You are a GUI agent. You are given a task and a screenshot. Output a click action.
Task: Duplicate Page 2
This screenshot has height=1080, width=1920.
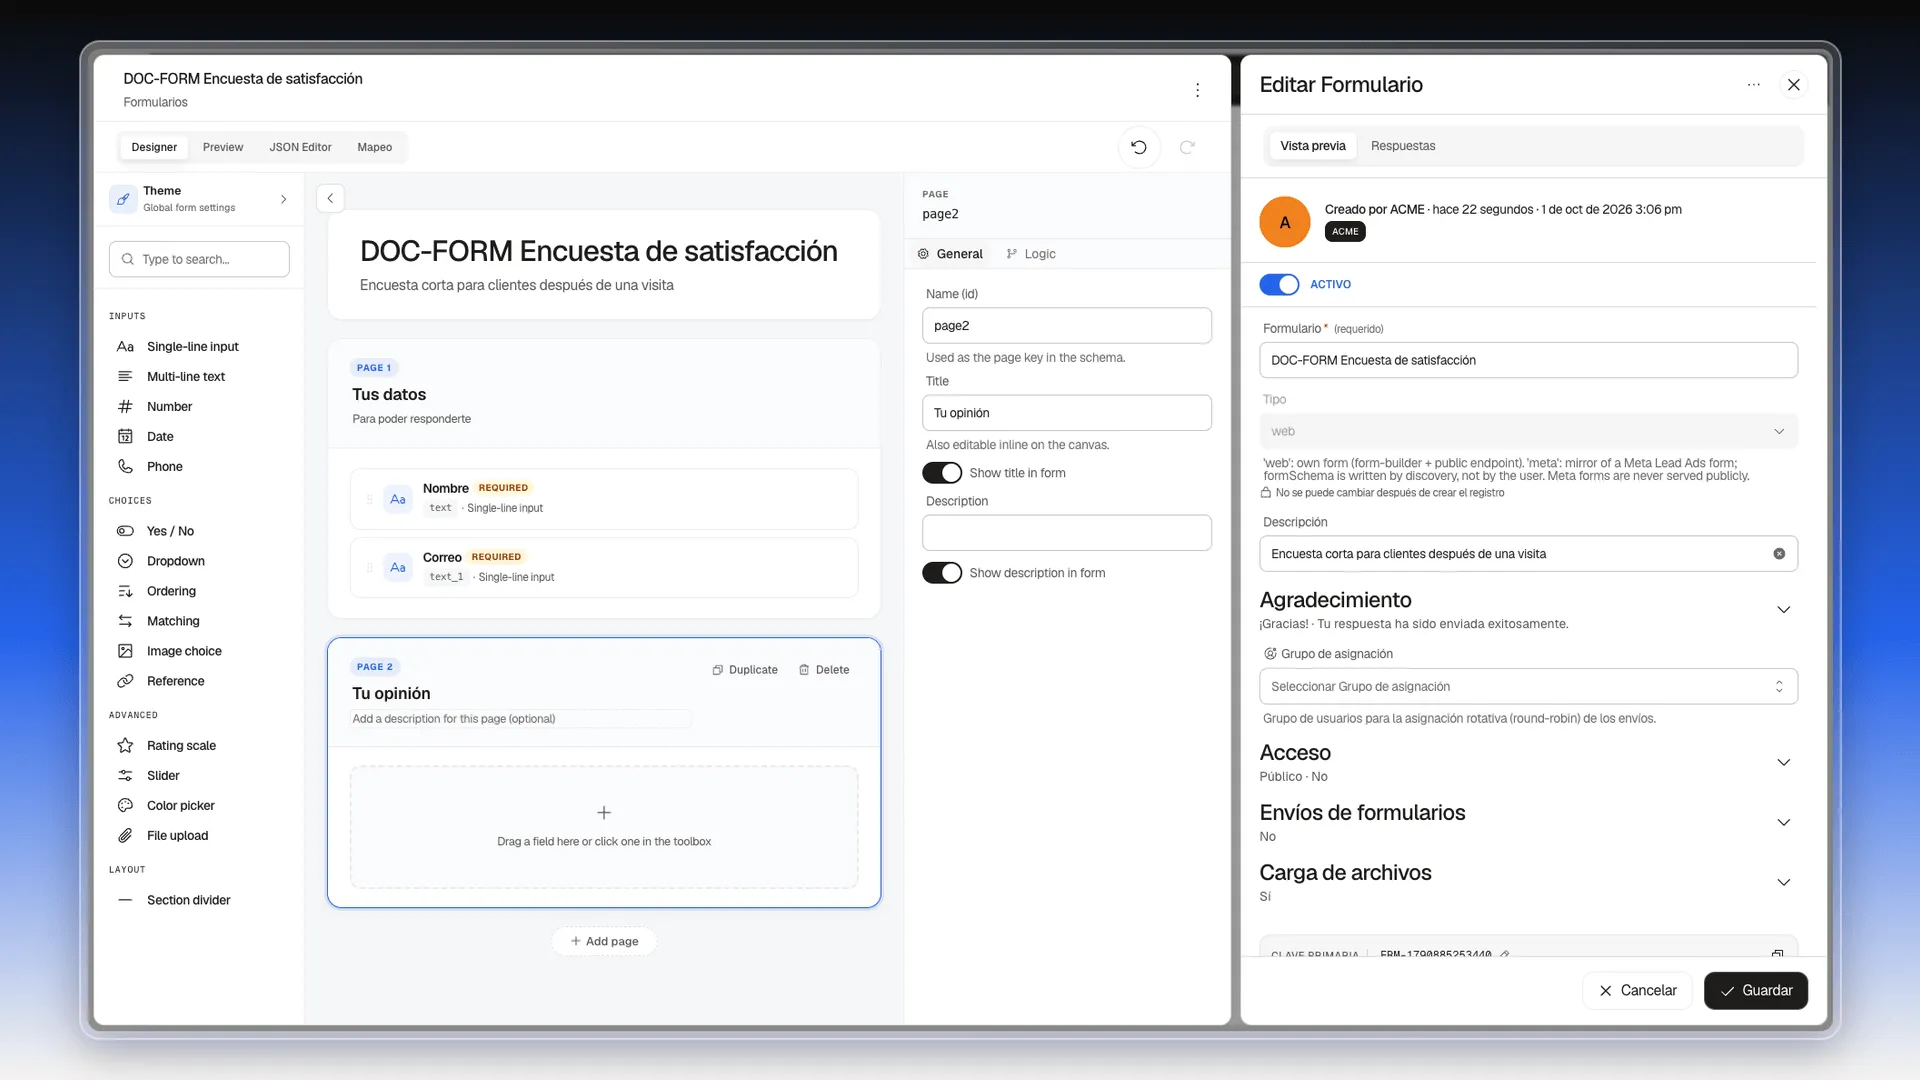(745, 670)
